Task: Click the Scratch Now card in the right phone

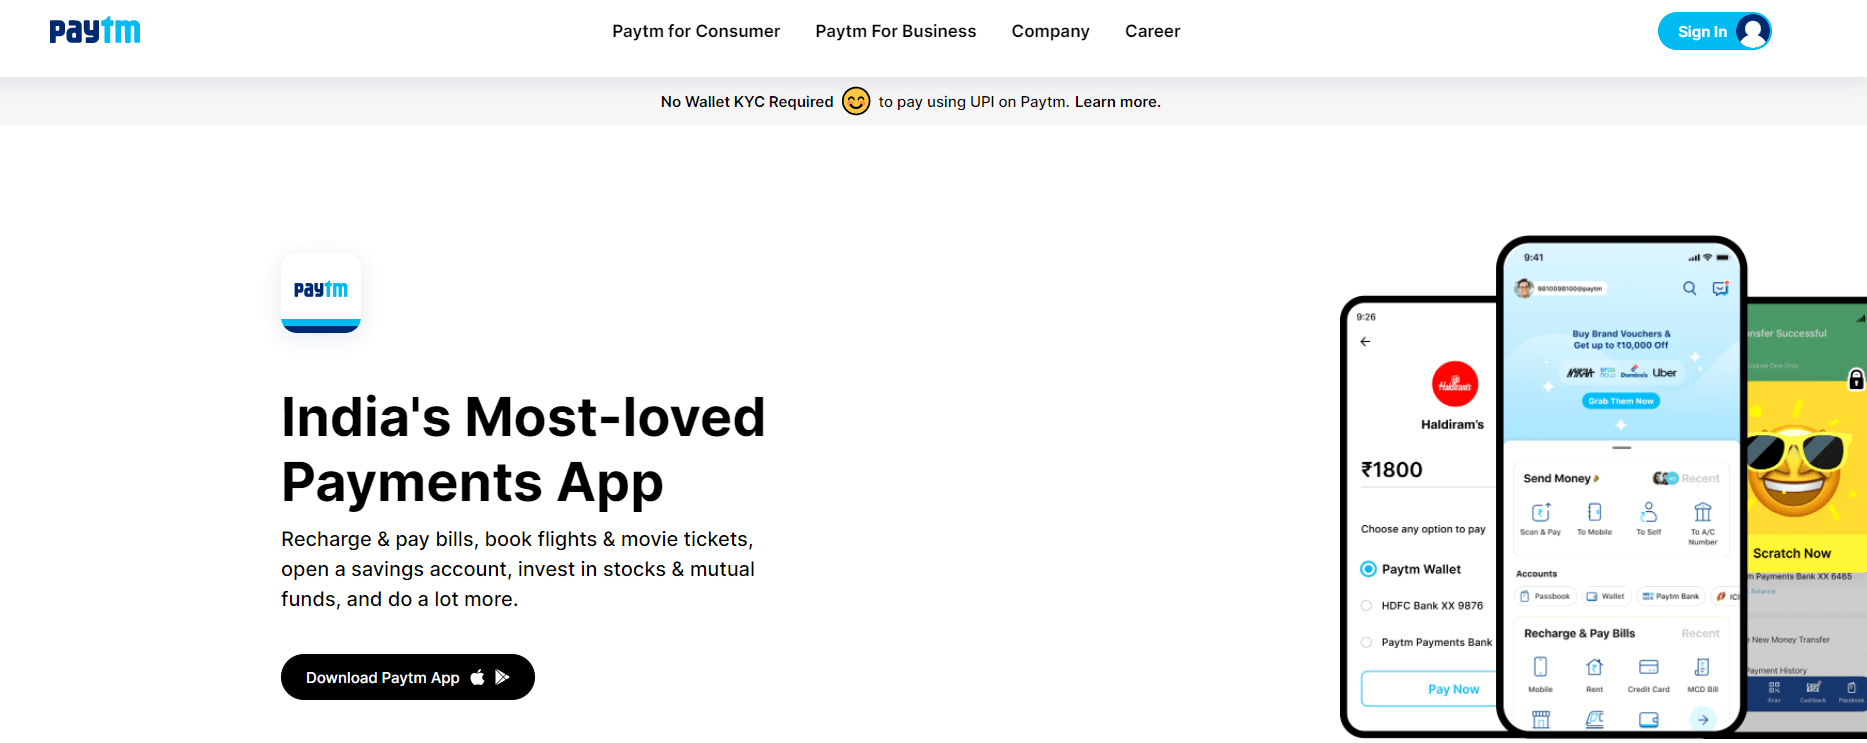Action: (x=1806, y=475)
